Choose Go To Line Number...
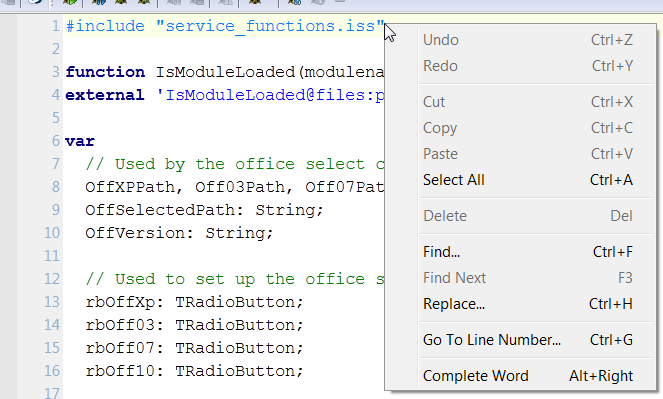This screenshot has height=399, width=663. pos(528,340)
